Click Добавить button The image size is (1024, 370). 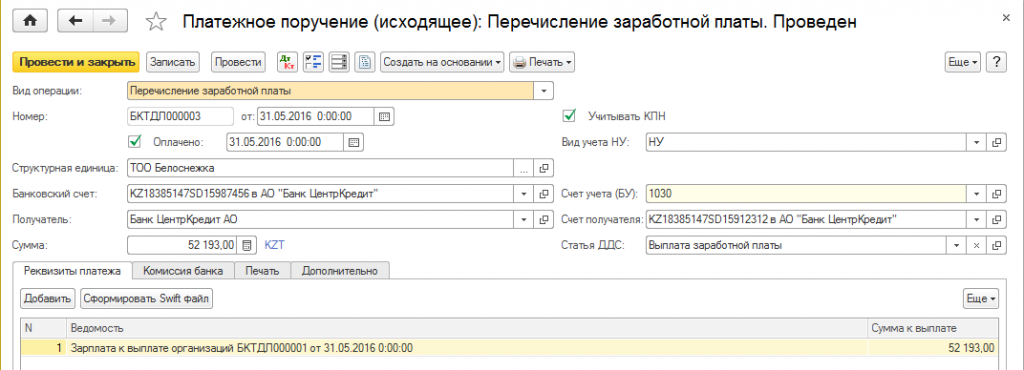click(48, 298)
